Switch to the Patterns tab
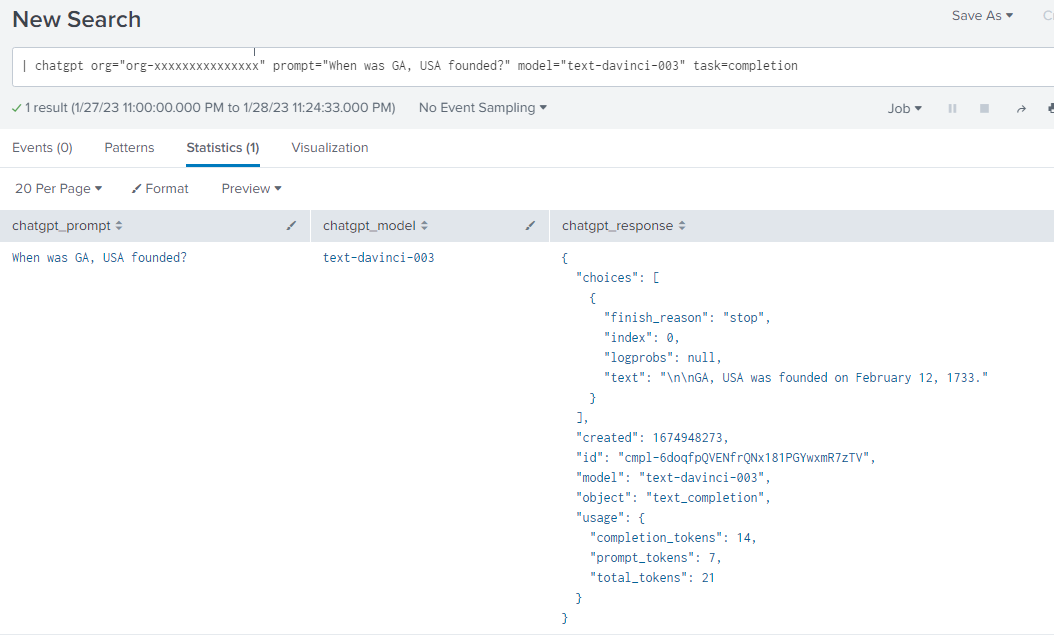The width and height of the screenshot is (1054, 635). point(129,147)
